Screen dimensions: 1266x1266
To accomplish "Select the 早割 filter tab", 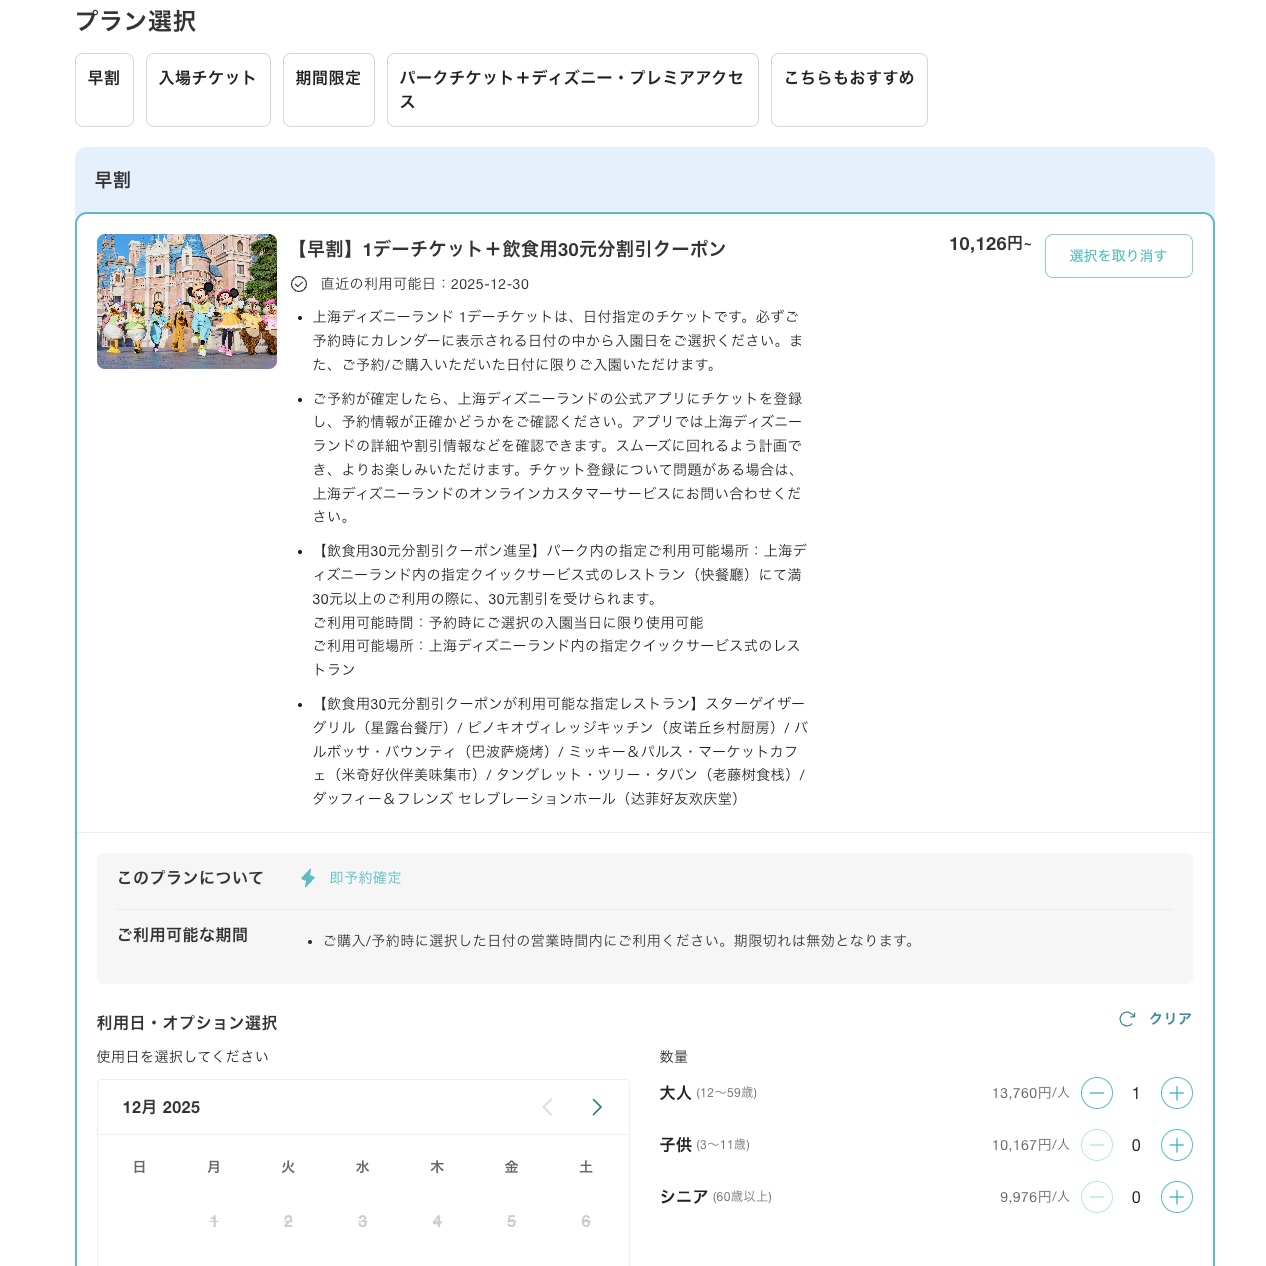I will pyautogui.click(x=104, y=90).
